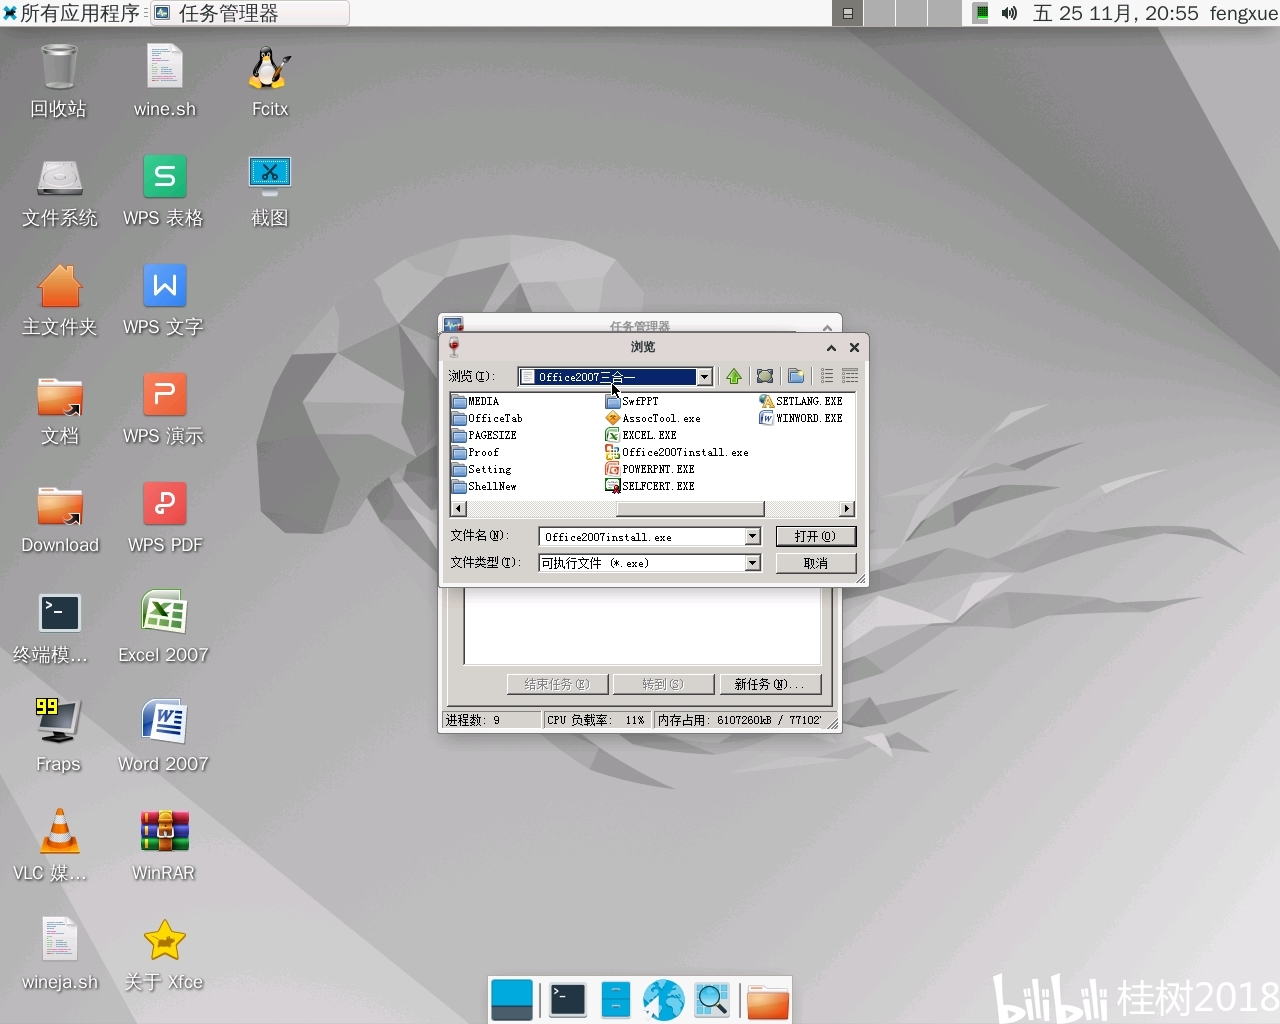
Task: Select the Proof folder
Action: click(x=475, y=453)
